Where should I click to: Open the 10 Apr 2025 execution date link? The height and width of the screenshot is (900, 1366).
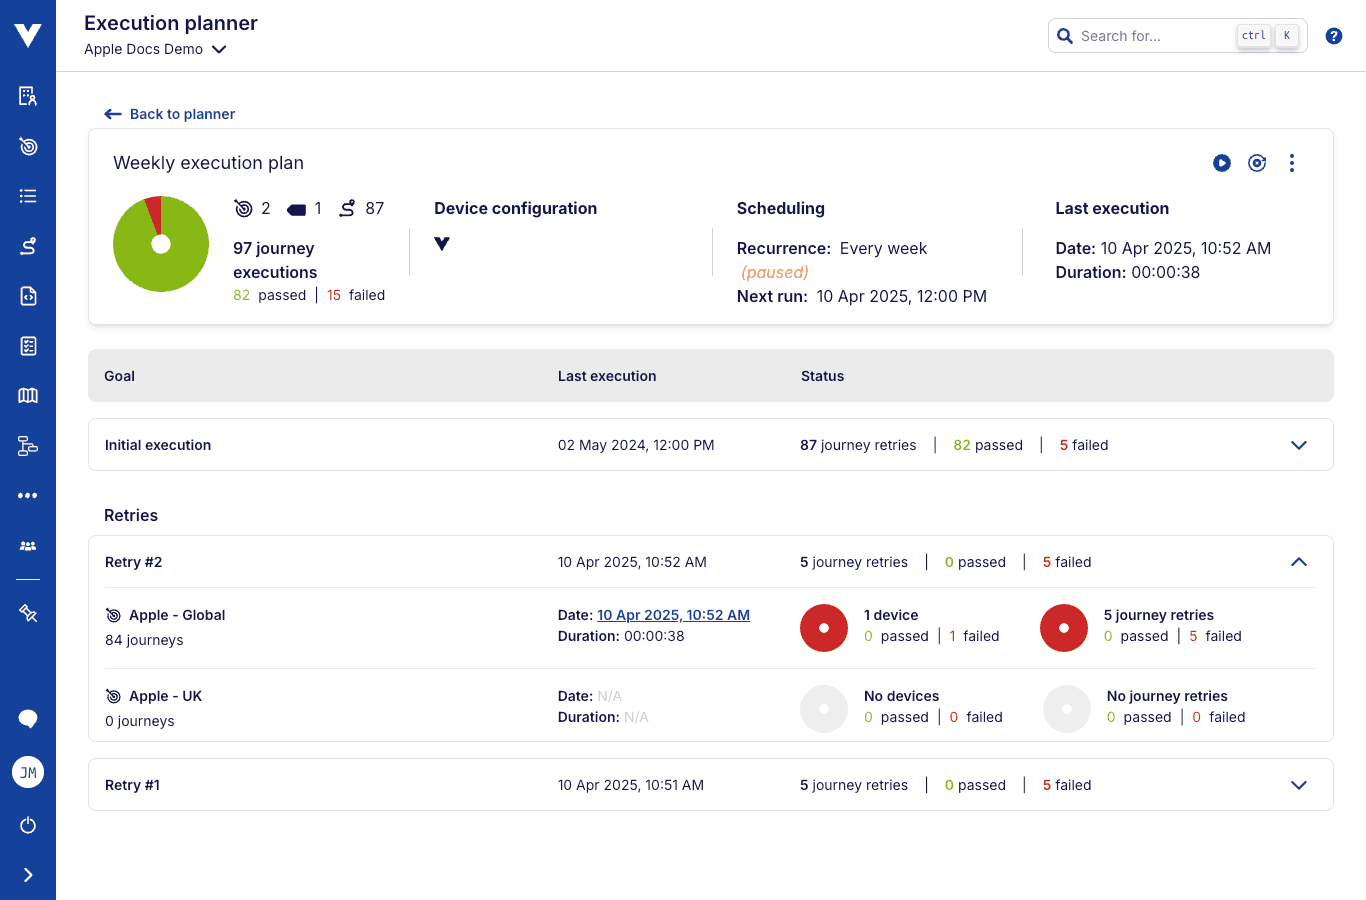coord(673,615)
